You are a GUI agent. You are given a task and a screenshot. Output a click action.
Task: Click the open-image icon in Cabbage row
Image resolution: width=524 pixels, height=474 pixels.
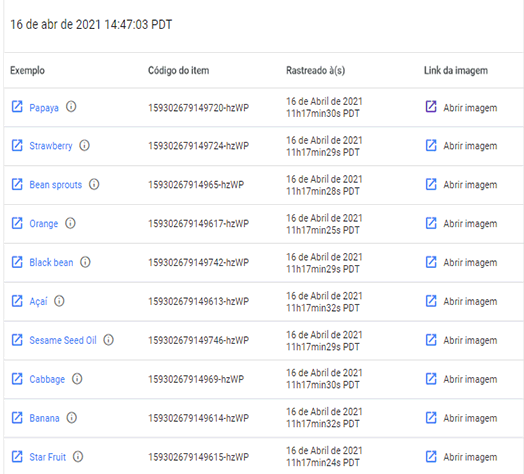[x=431, y=379]
